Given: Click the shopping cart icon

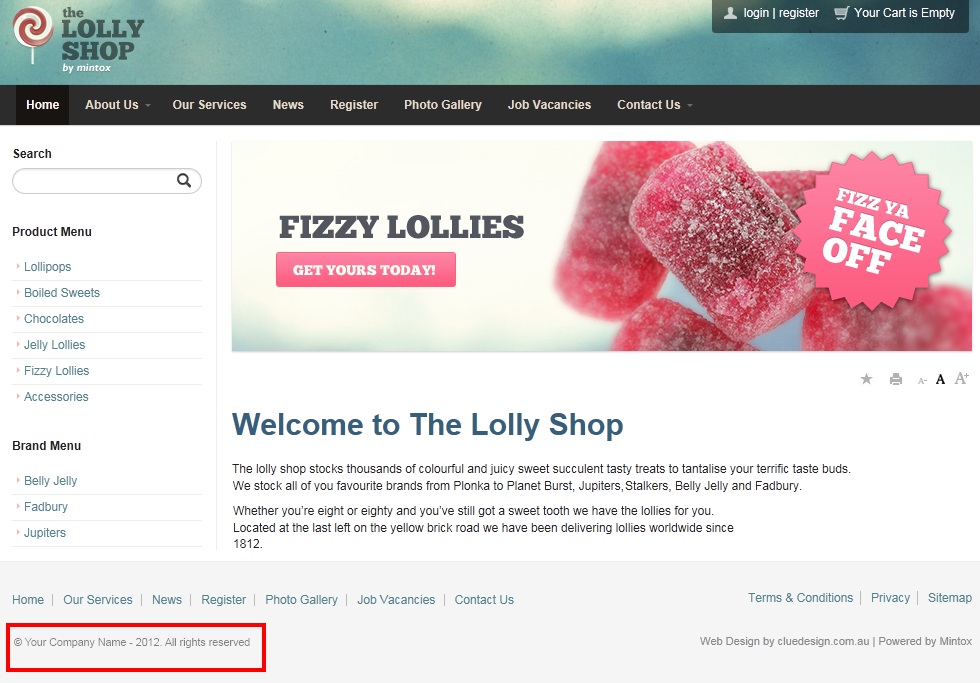Looking at the screenshot, I should coord(841,13).
